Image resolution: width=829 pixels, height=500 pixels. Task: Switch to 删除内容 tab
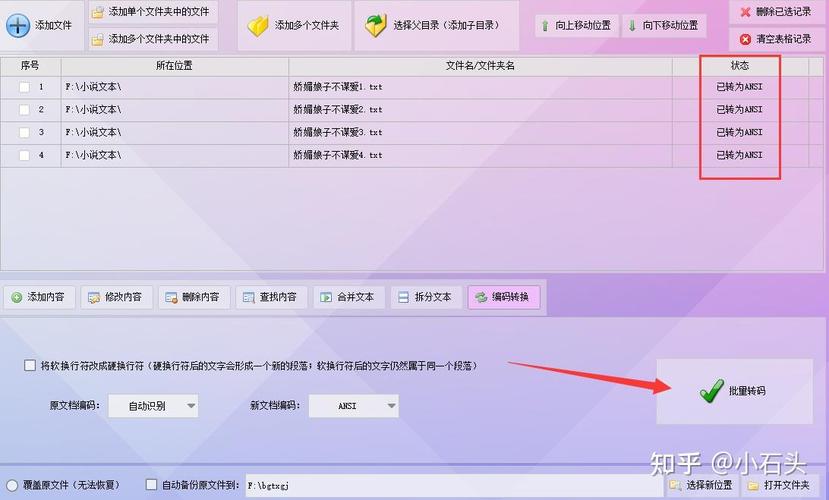click(x=194, y=298)
